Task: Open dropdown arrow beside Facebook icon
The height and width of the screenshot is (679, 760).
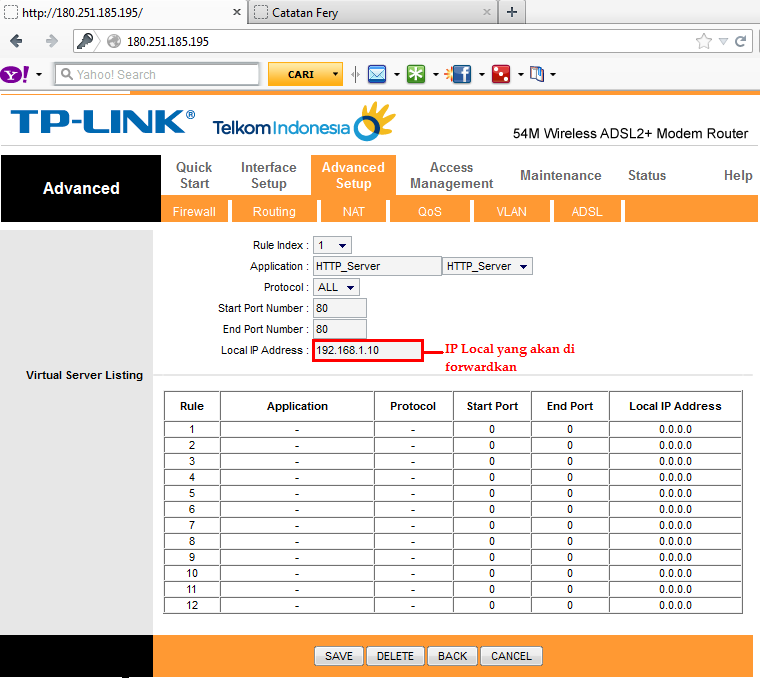Action: click(x=482, y=75)
